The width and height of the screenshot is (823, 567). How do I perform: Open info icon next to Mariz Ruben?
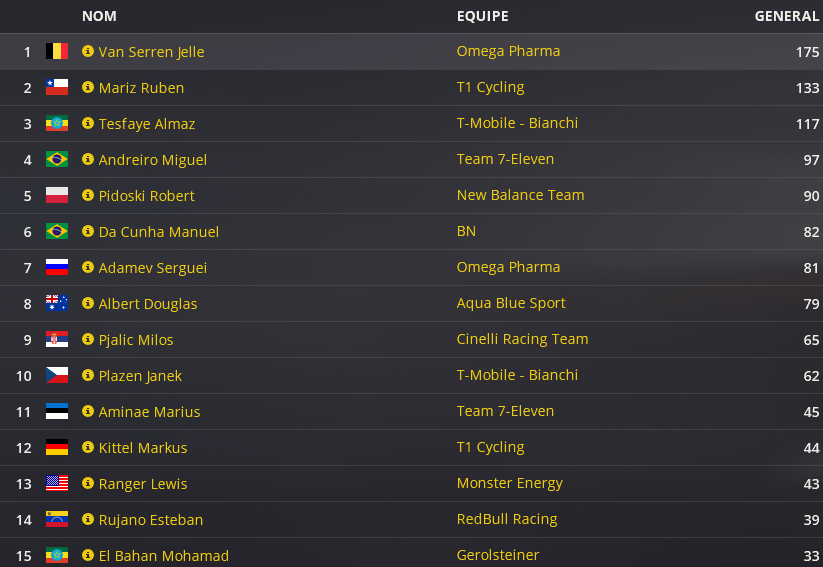tap(88, 87)
